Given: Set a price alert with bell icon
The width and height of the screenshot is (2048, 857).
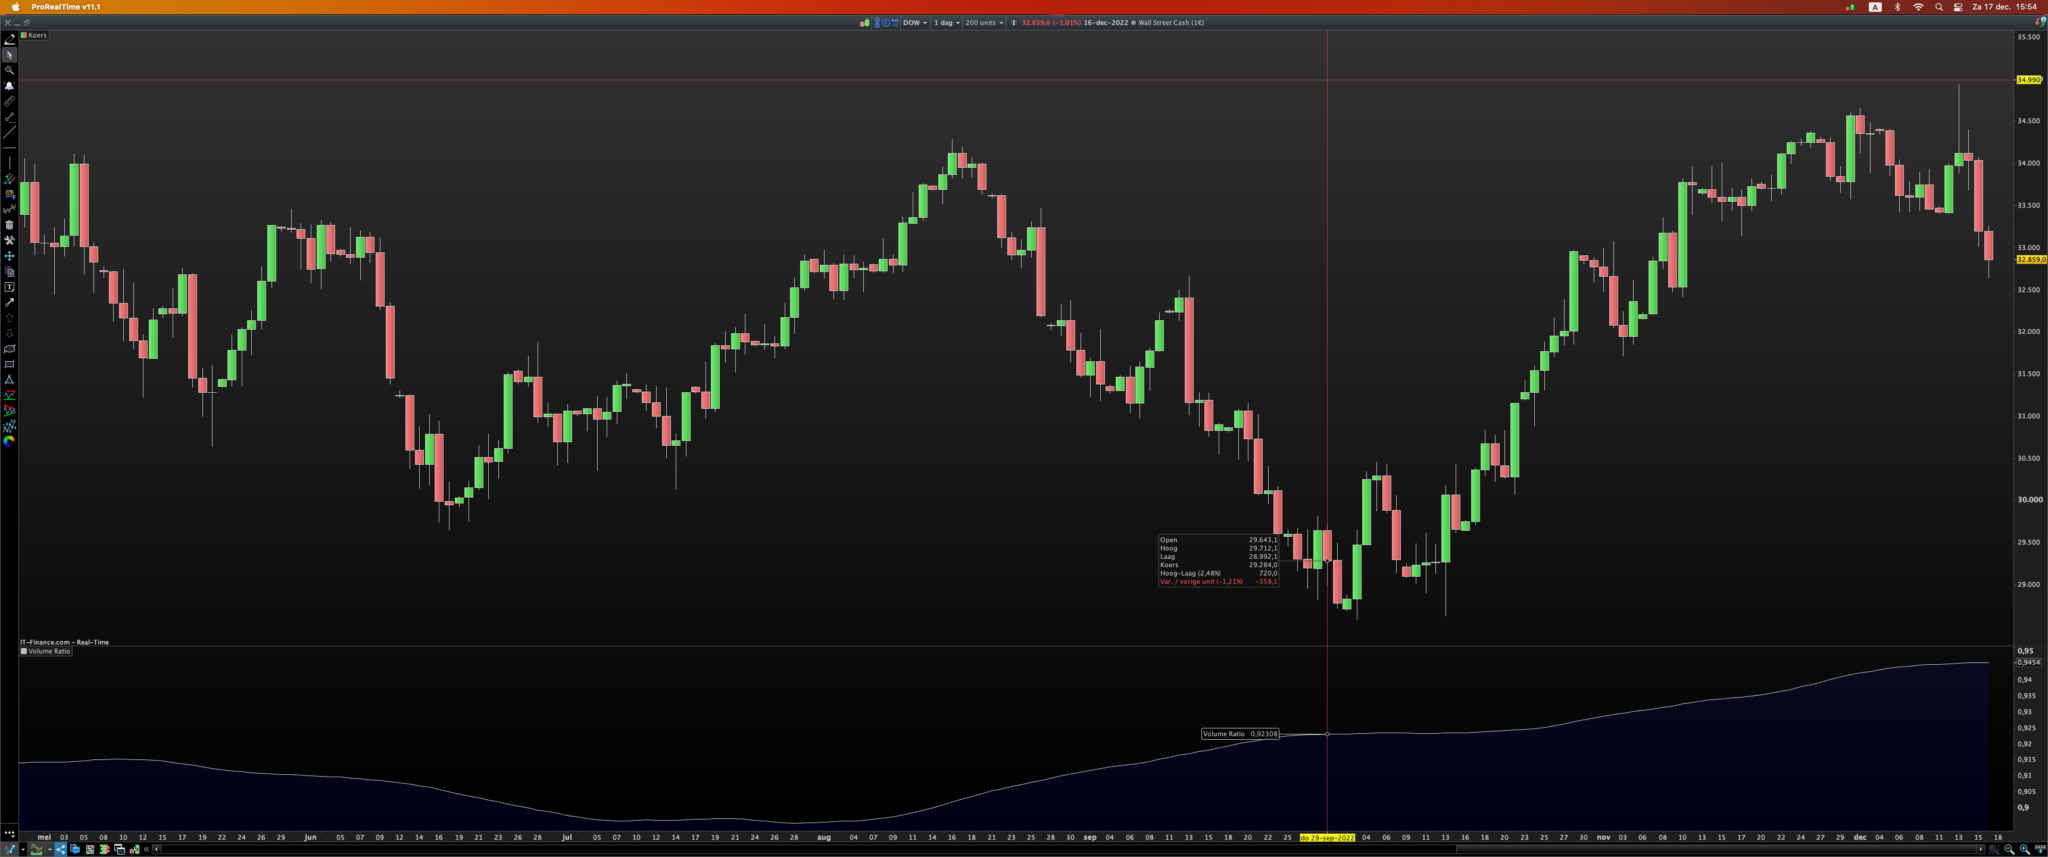Looking at the screenshot, I should 9,86.
